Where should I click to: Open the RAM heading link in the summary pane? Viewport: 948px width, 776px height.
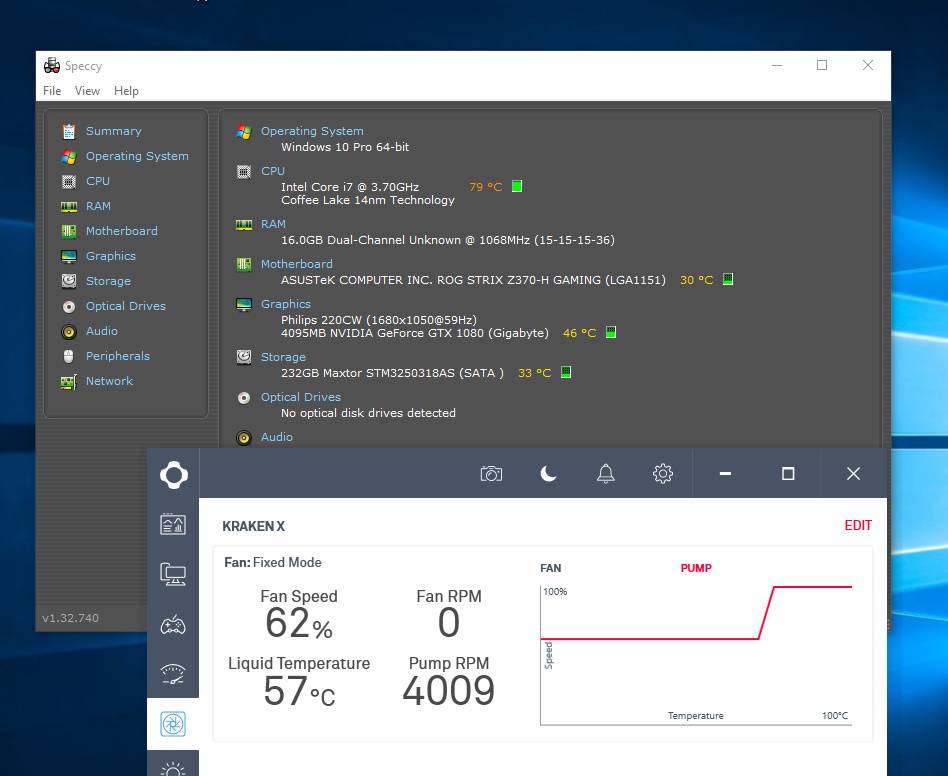click(273, 224)
